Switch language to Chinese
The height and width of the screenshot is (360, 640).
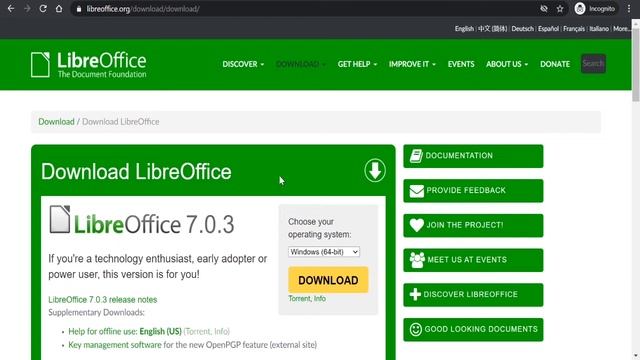pos(493,29)
